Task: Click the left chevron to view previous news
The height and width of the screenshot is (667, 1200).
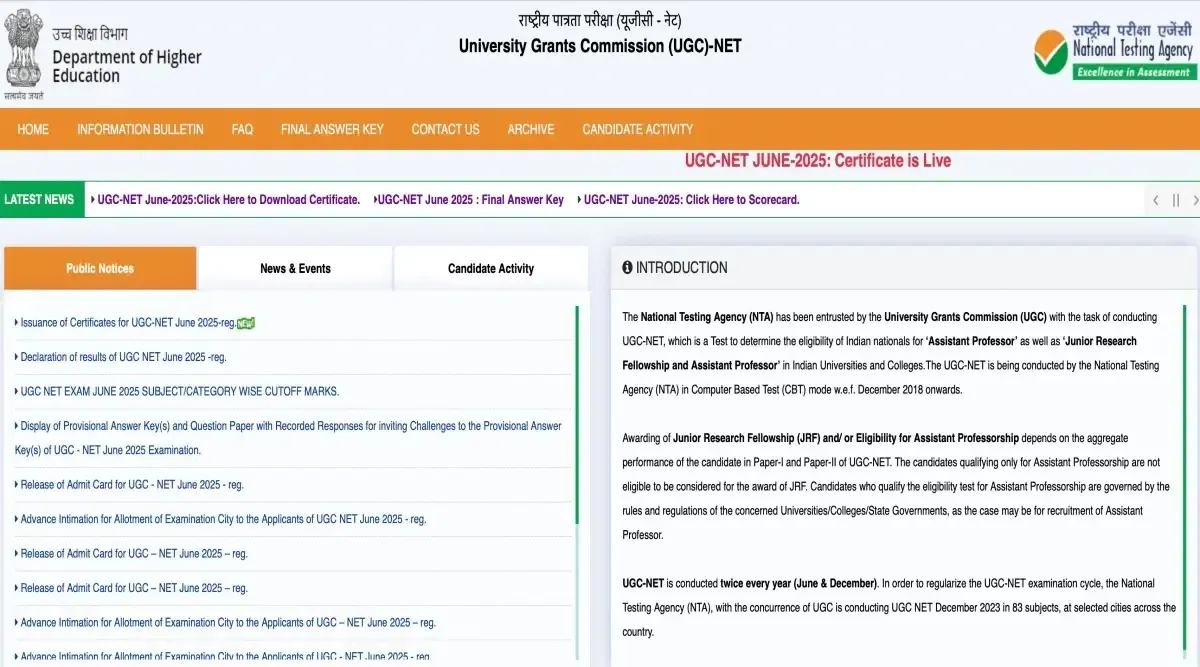Action: click(x=1156, y=199)
